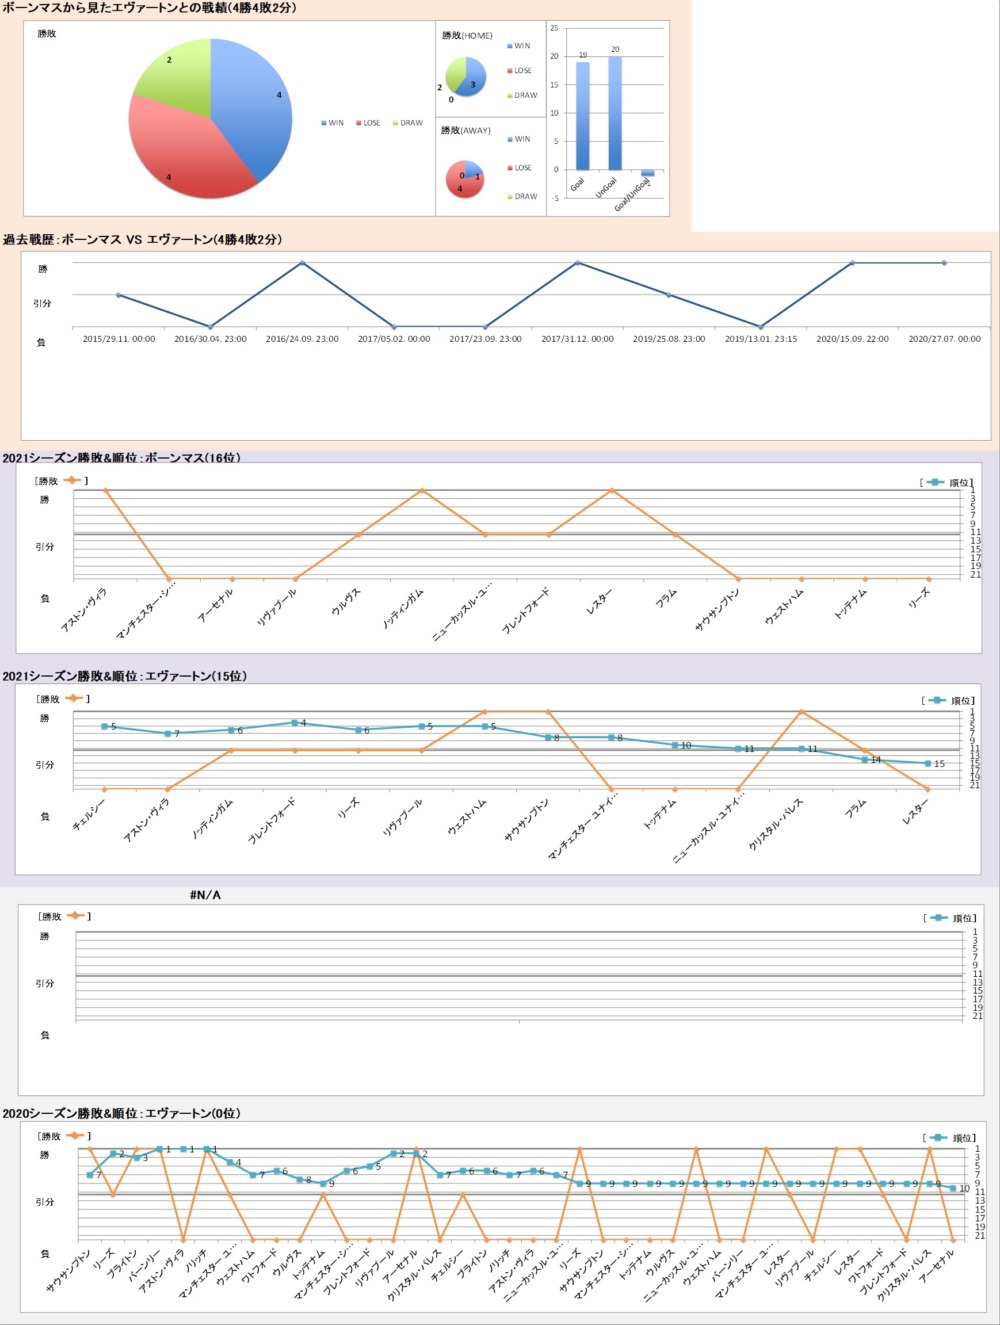Viewport: 1000px width, 1325px height.
Task: Click the blue WIN slice of the large pie
Action: coord(252,110)
